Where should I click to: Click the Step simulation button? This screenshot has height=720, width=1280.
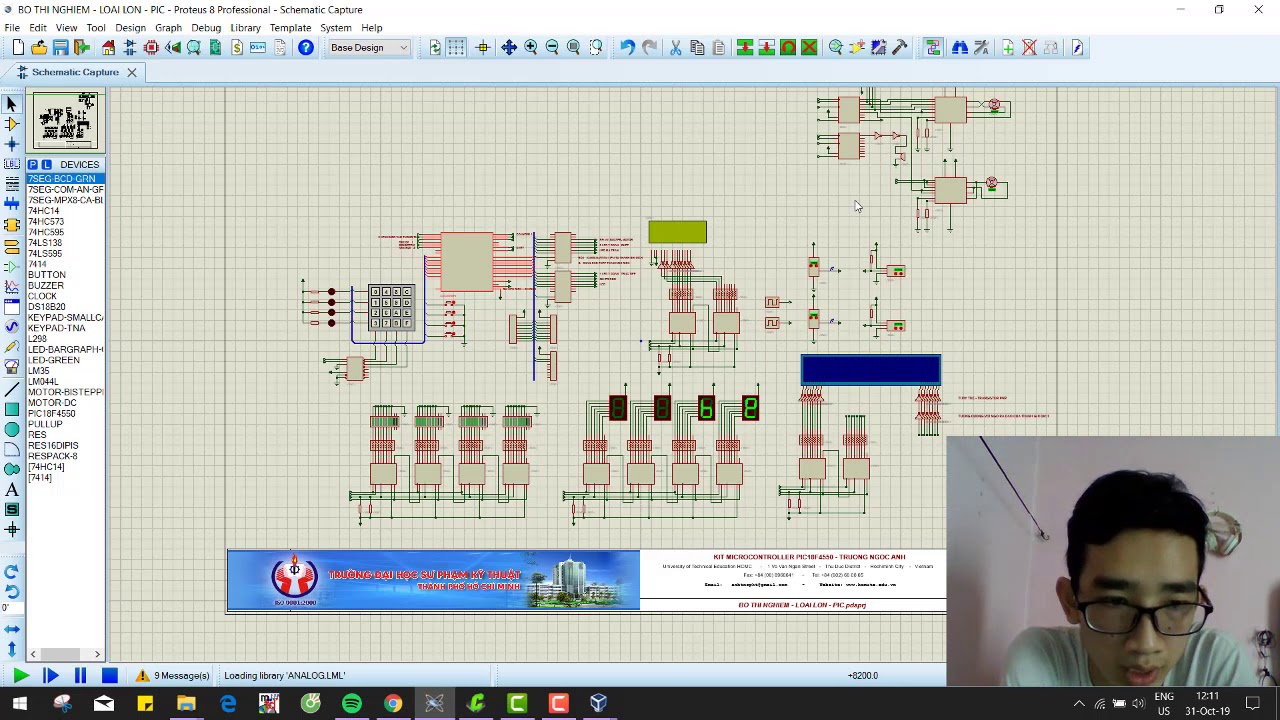pyautogui.click(x=50, y=676)
